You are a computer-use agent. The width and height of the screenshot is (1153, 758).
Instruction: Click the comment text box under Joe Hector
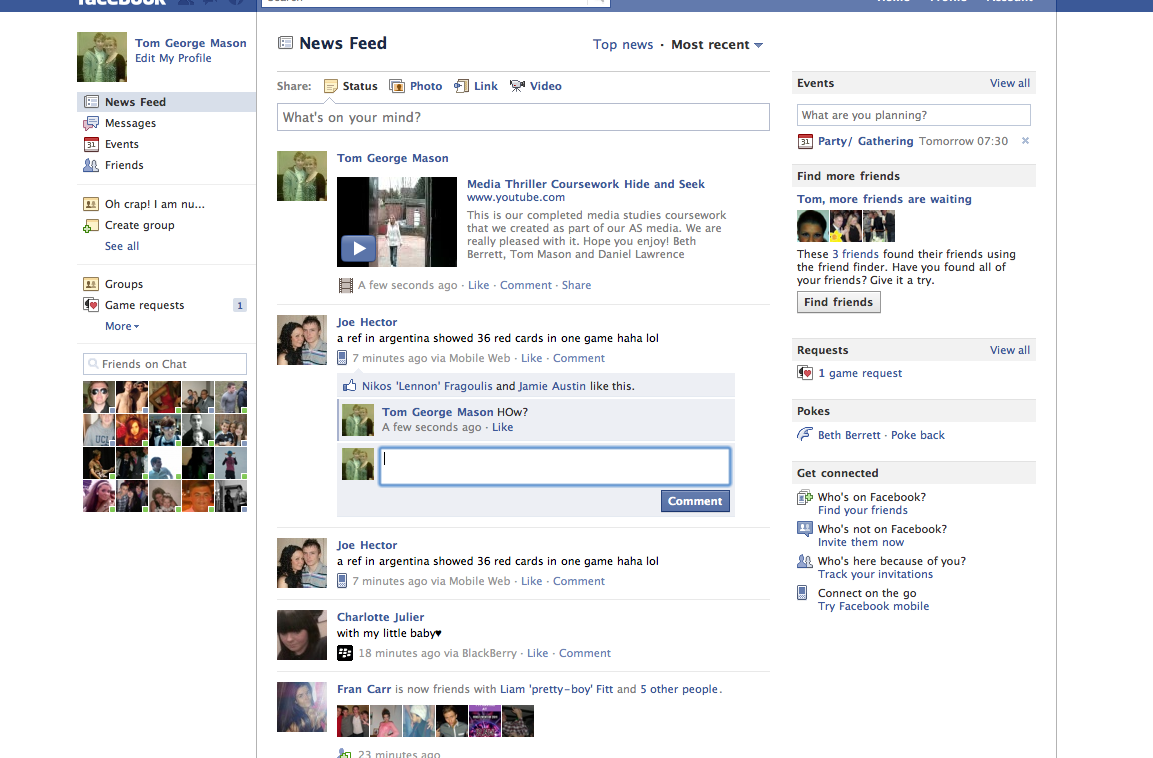[554, 466]
